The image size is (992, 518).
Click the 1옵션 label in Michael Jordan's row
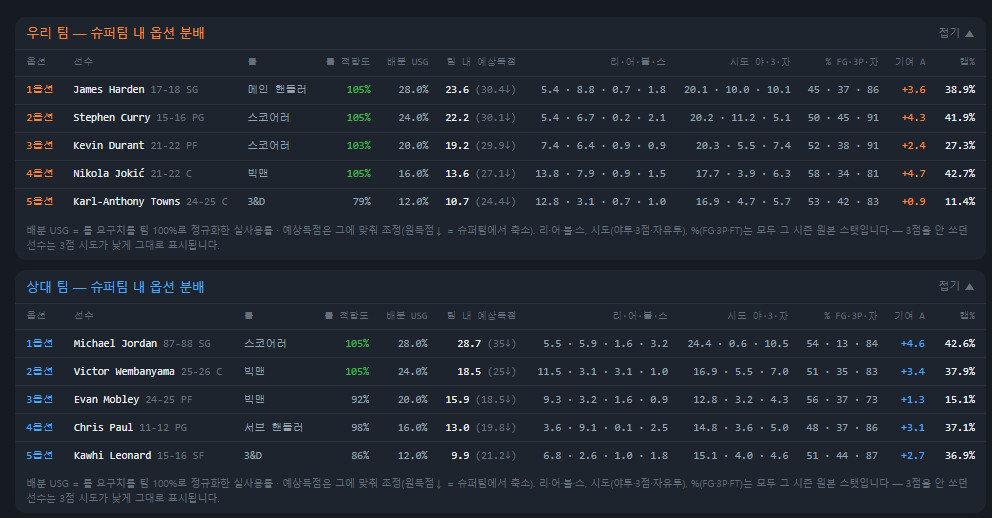point(40,343)
